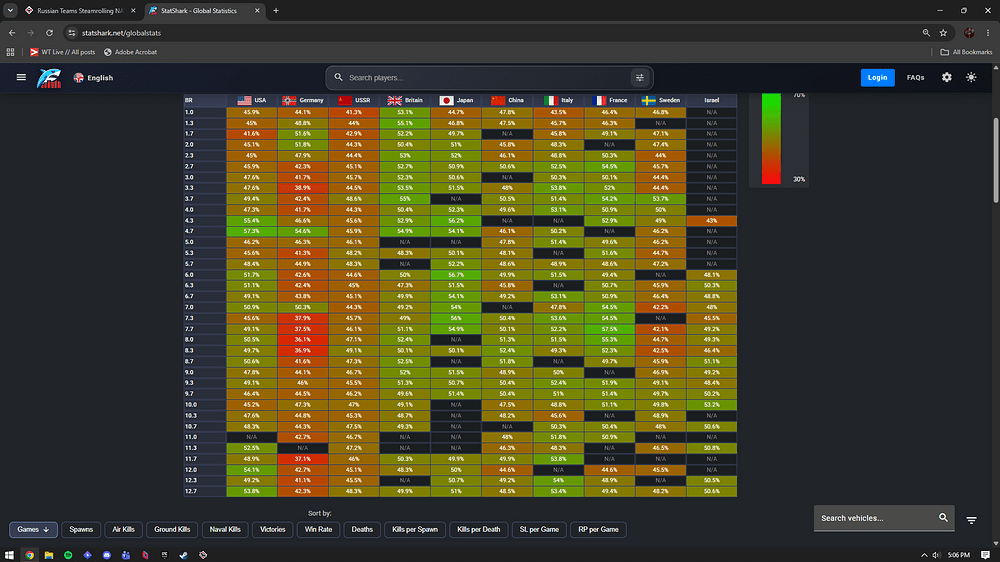1000x562 pixels.
Task: Open the hamburger navigation menu
Action: tap(21, 77)
